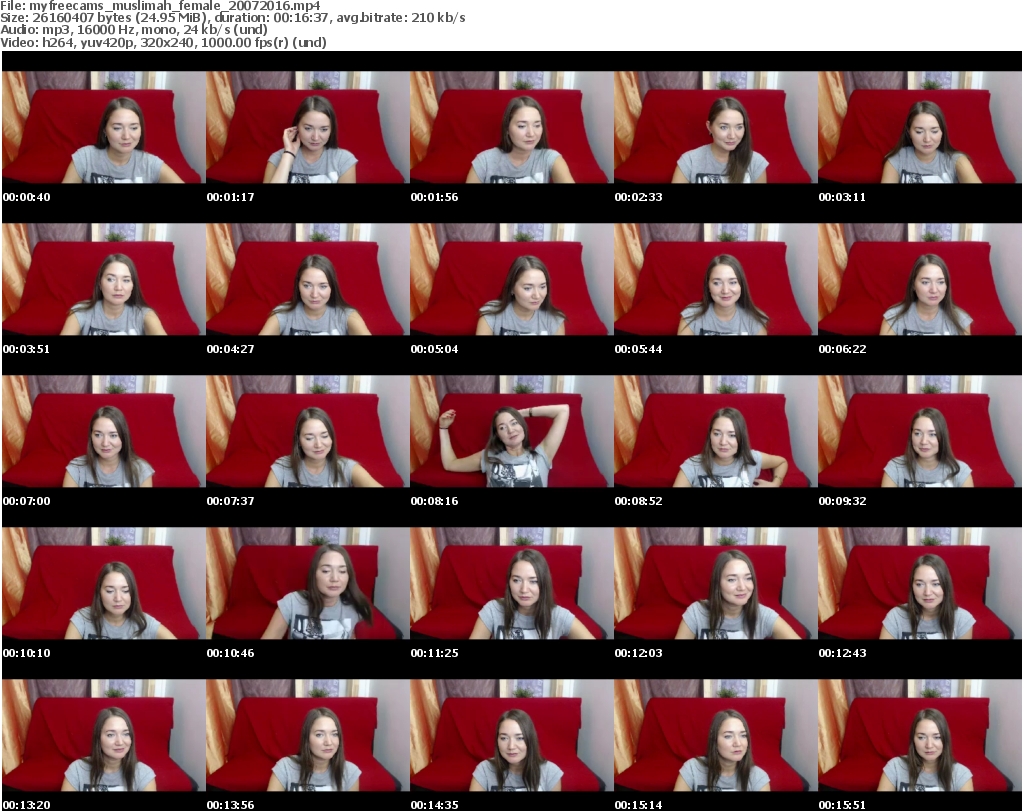Click the 00:06:22 timestamp label
Image resolution: width=1024 pixels, height=811 pixels.
(x=842, y=349)
